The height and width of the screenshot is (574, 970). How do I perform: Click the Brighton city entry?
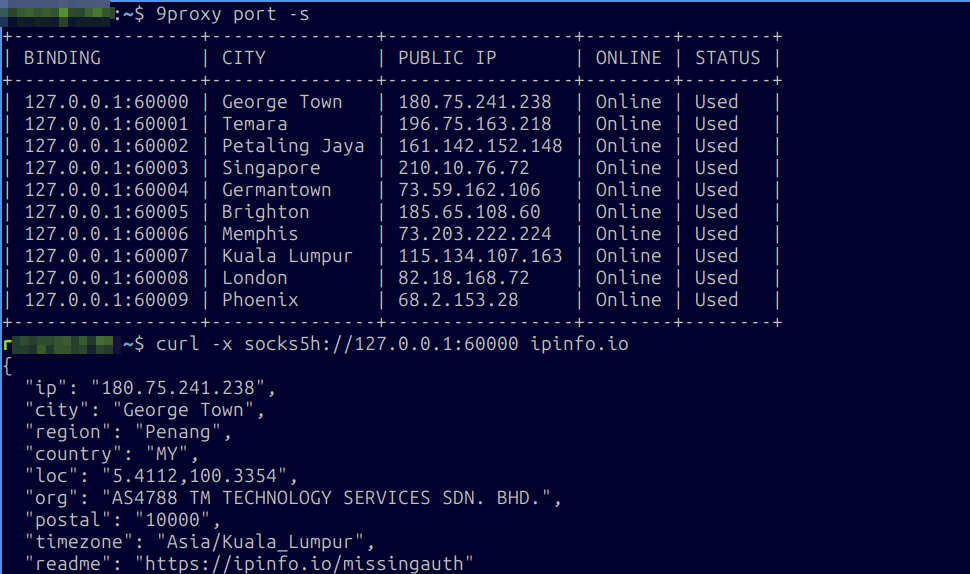pos(265,212)
